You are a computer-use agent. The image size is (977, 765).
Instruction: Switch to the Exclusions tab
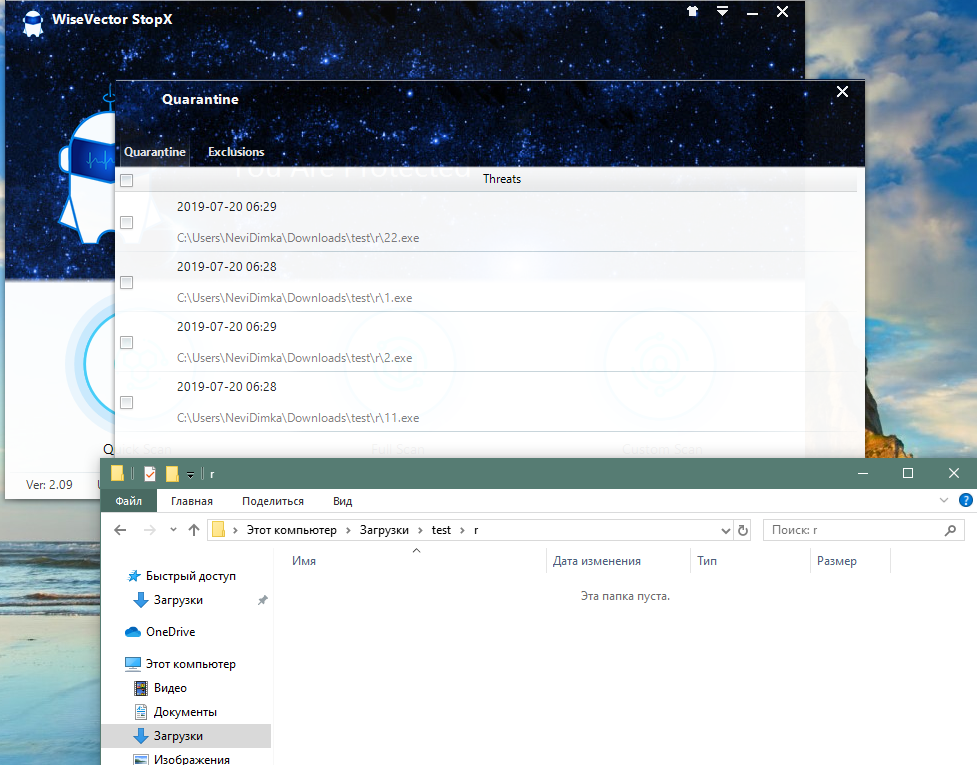236,151
